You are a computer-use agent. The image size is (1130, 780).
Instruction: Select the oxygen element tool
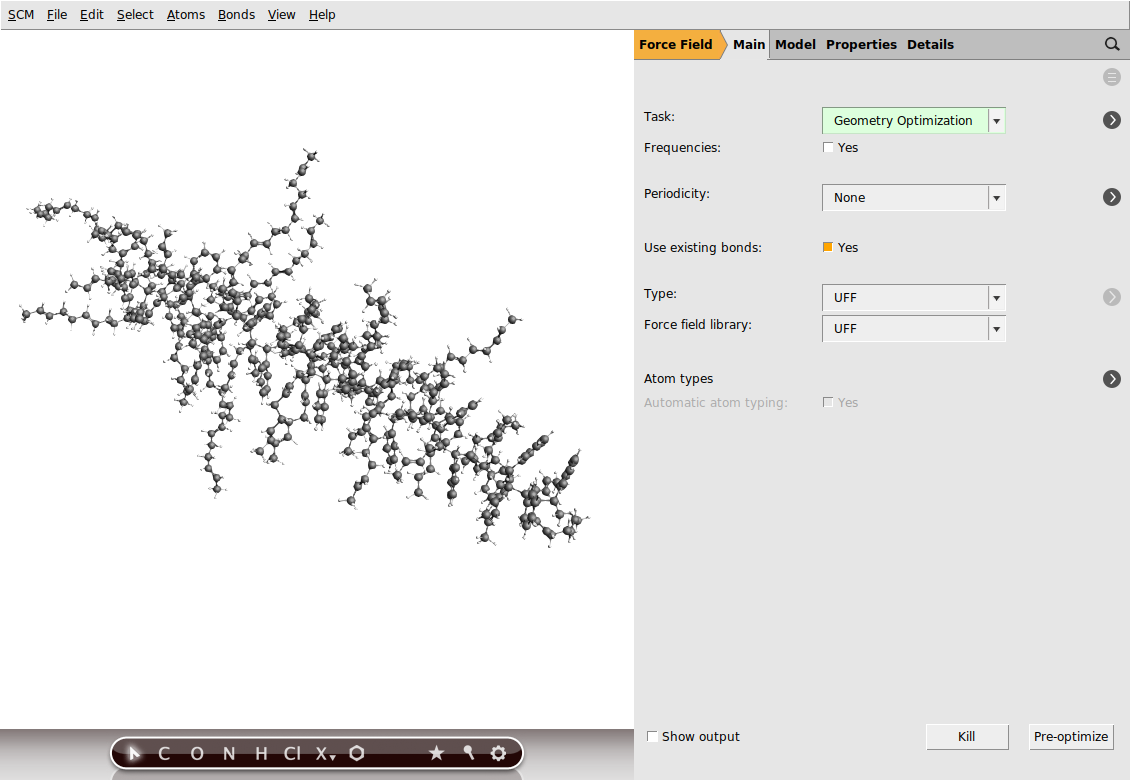pyautogui.click(x=197, y=753)
